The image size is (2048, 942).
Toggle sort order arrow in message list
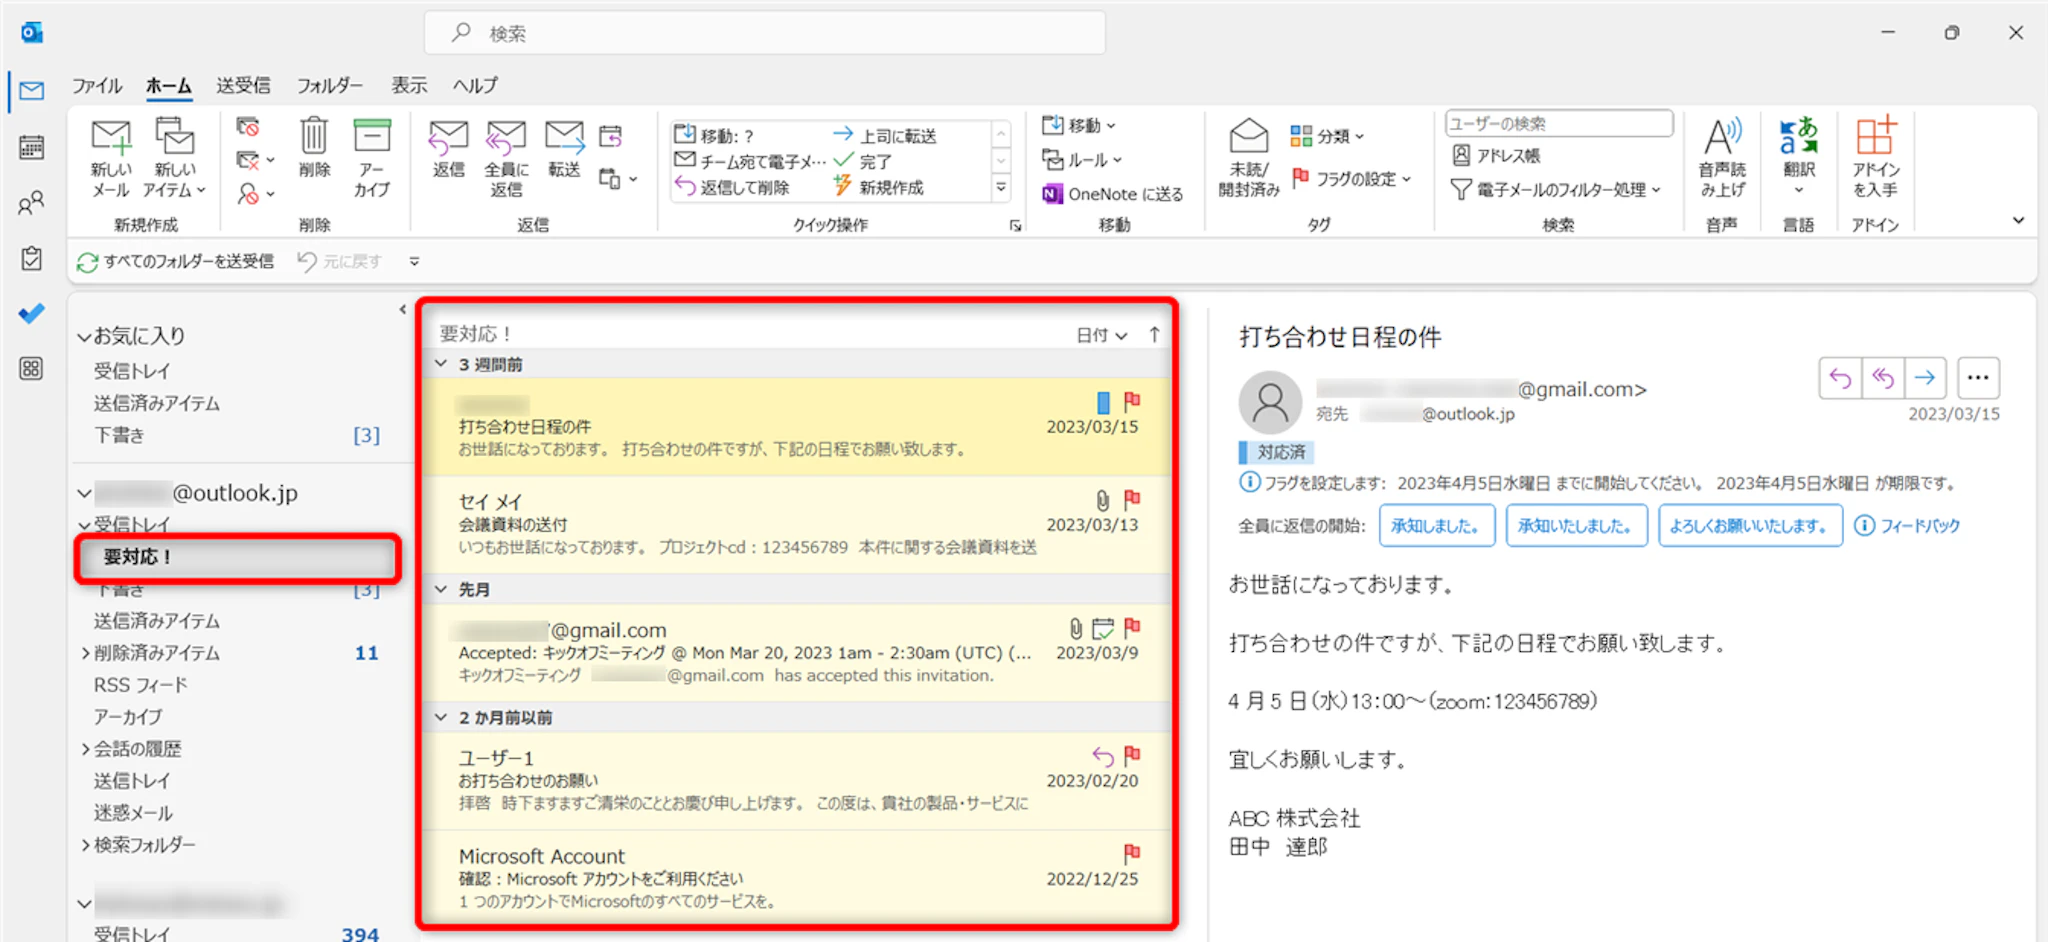tap(1154, 335)
